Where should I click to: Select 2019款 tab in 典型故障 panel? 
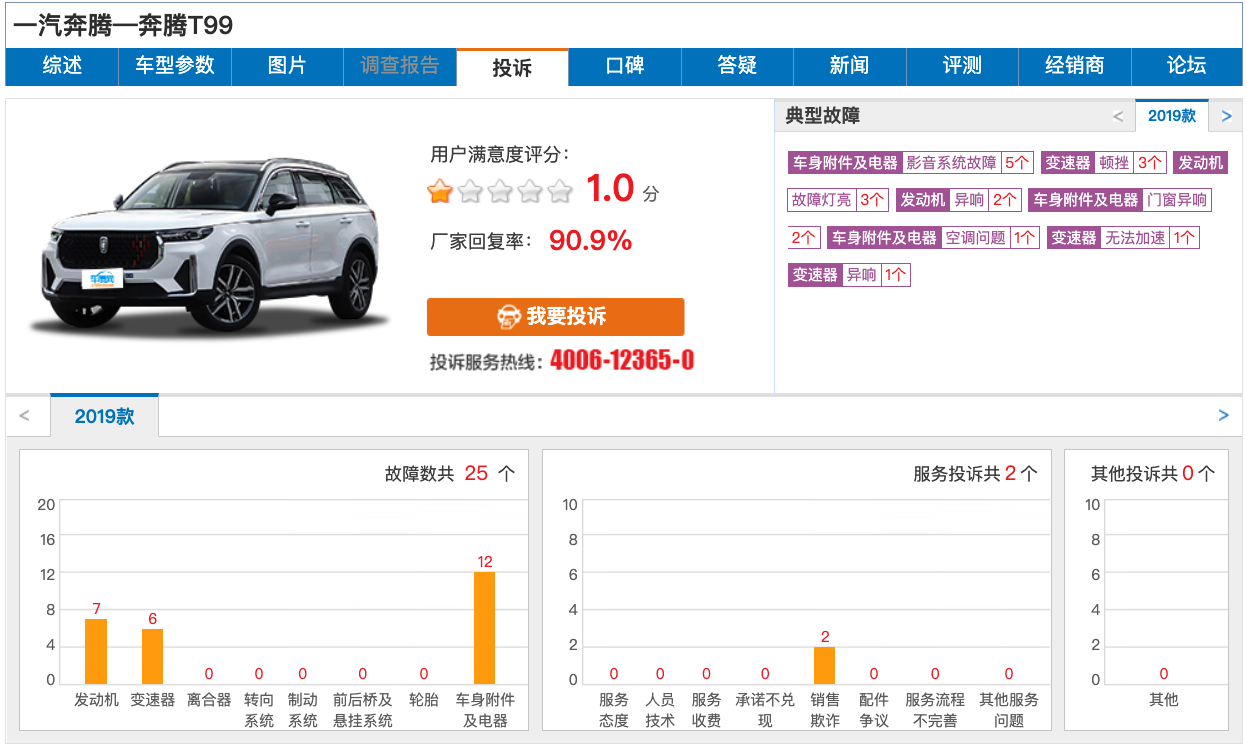pos(1172,116)
